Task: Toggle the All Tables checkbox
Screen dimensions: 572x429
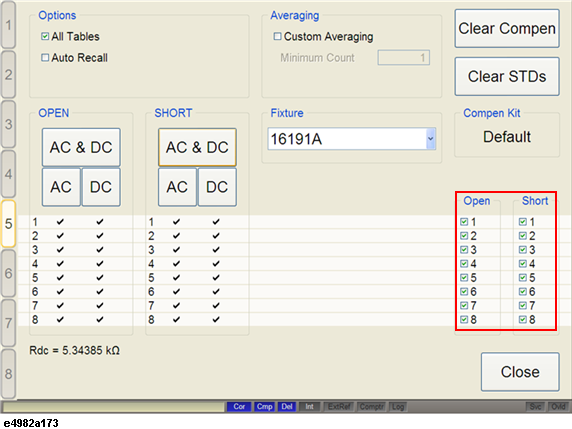Action: click(x=45, y=36)
